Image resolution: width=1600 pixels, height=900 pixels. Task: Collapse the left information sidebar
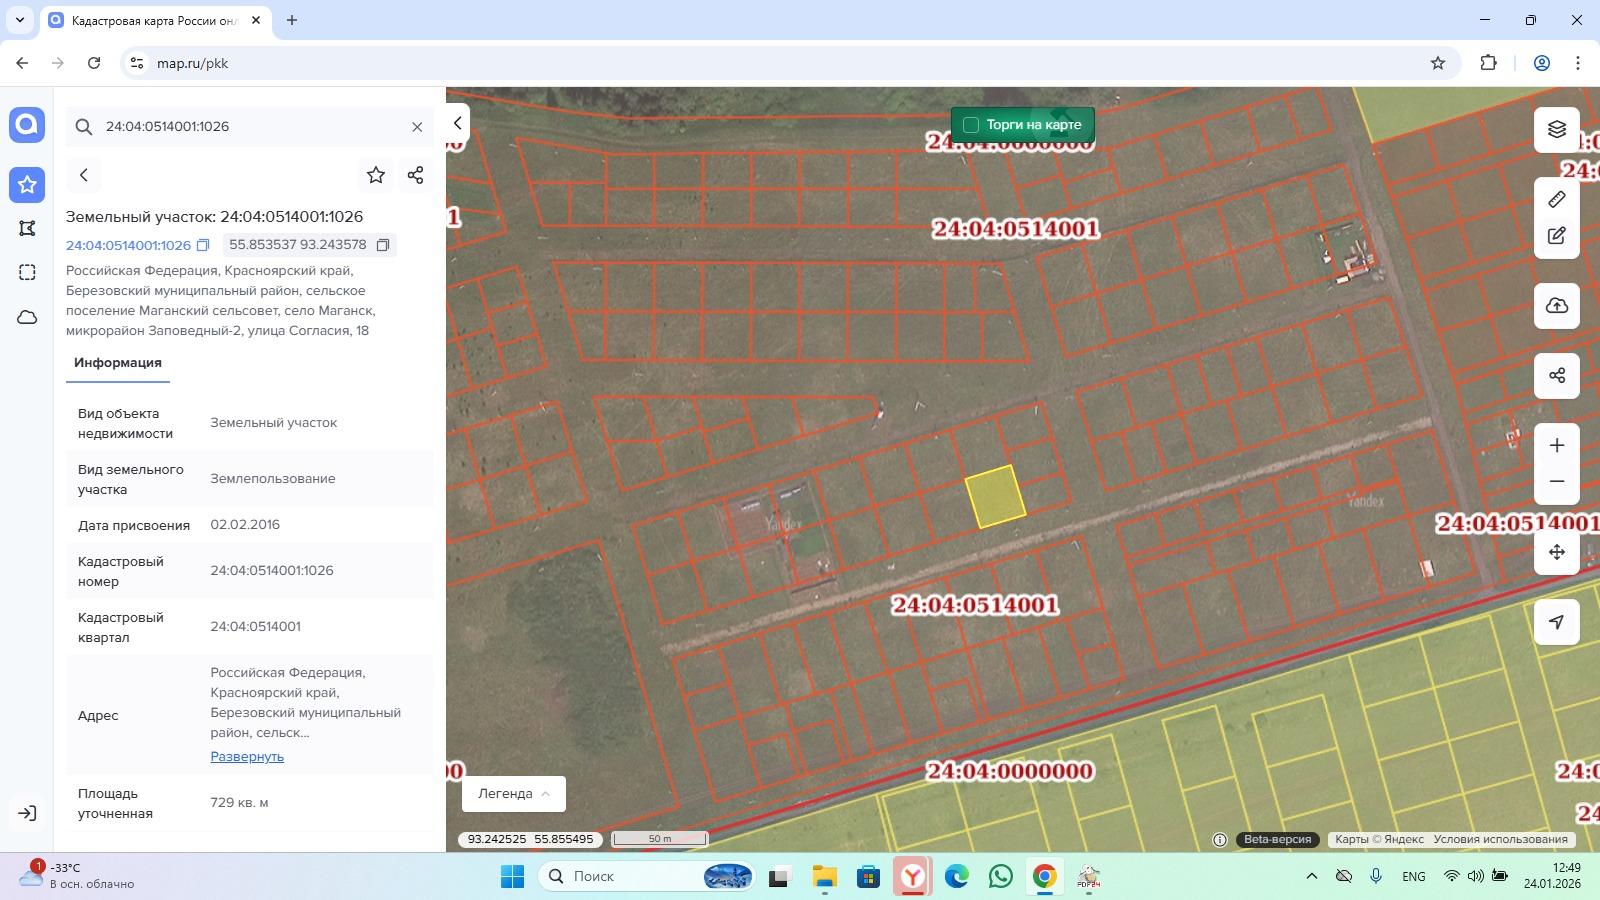(457, 123)
